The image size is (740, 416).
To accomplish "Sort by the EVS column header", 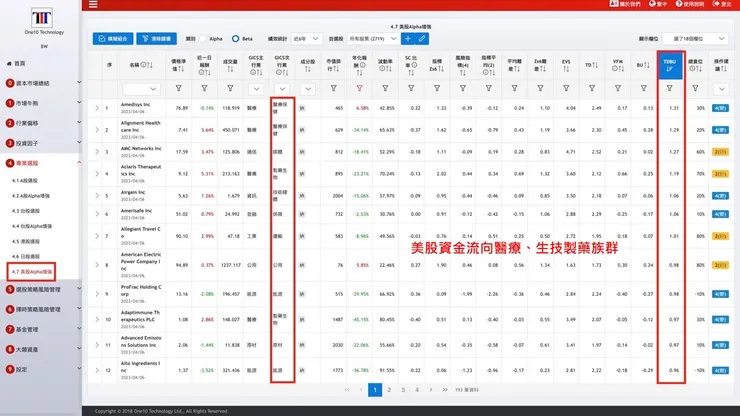I will point(566,65).
